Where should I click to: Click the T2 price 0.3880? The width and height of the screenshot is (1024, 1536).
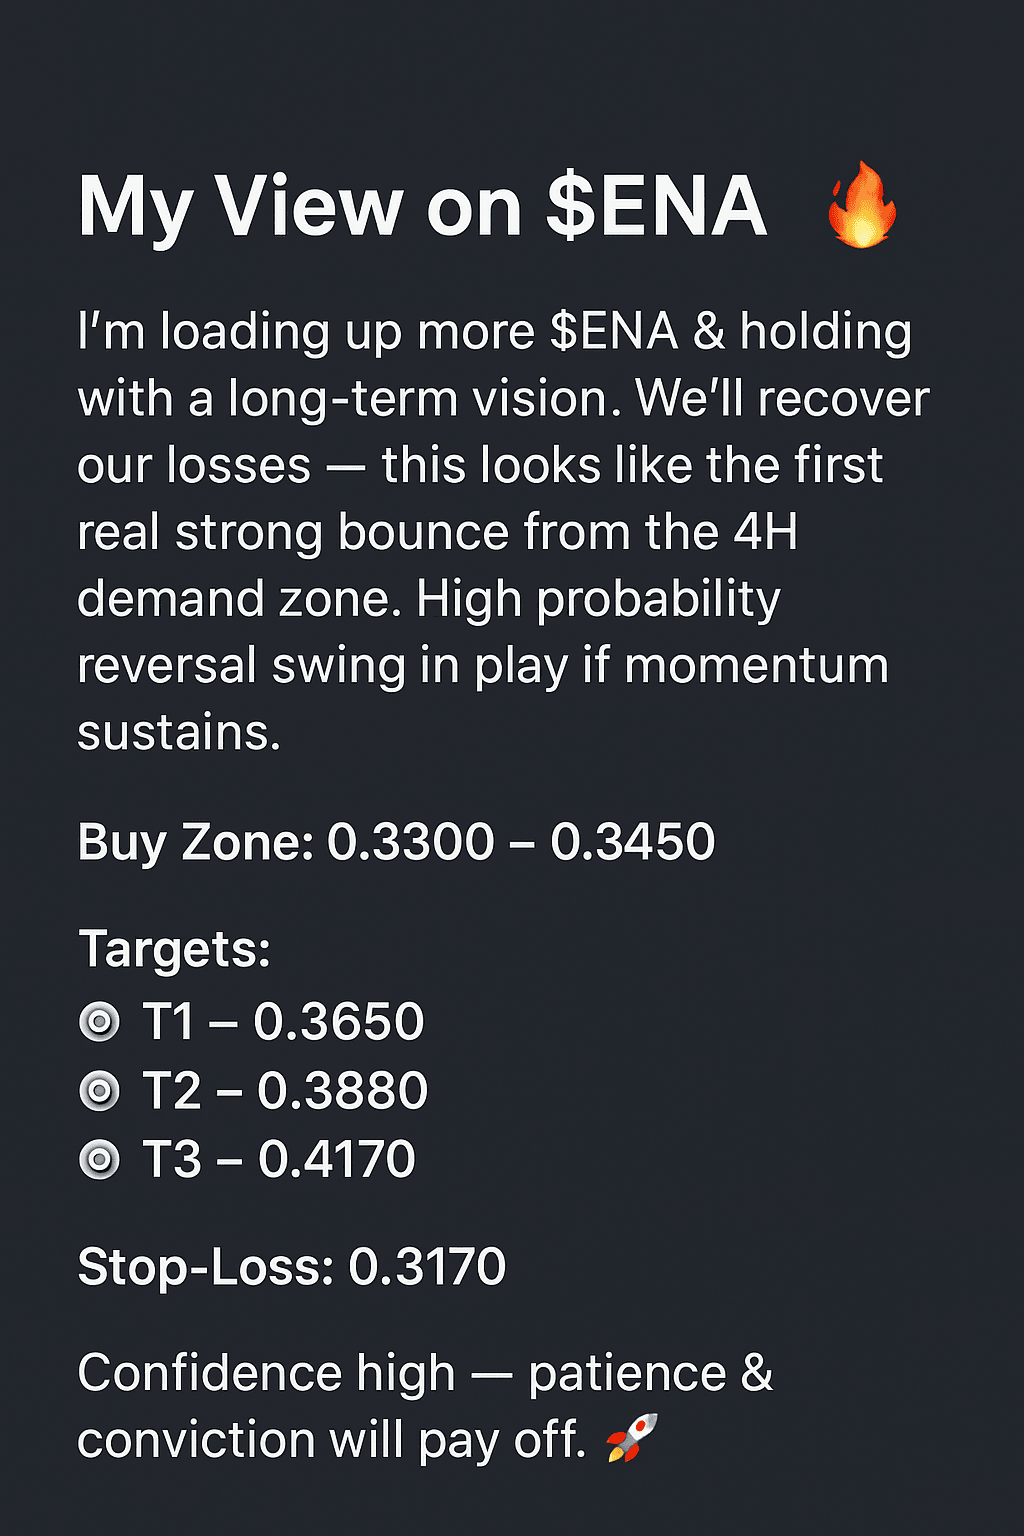tap(342, 1091)
